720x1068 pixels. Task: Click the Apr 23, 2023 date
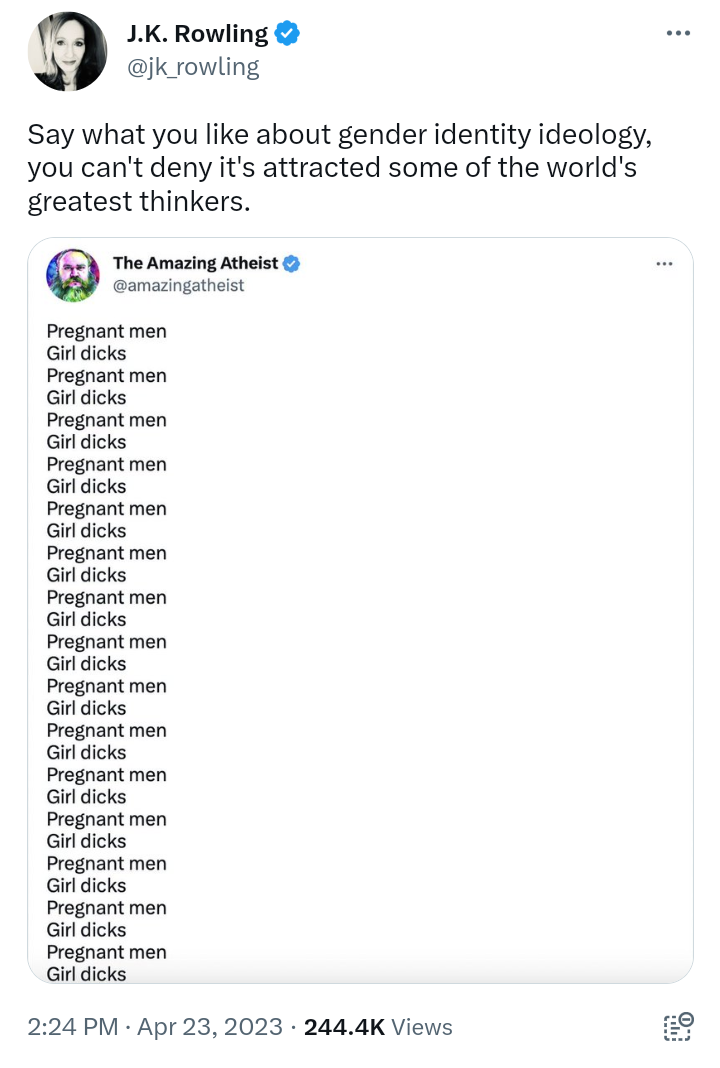210,1027
